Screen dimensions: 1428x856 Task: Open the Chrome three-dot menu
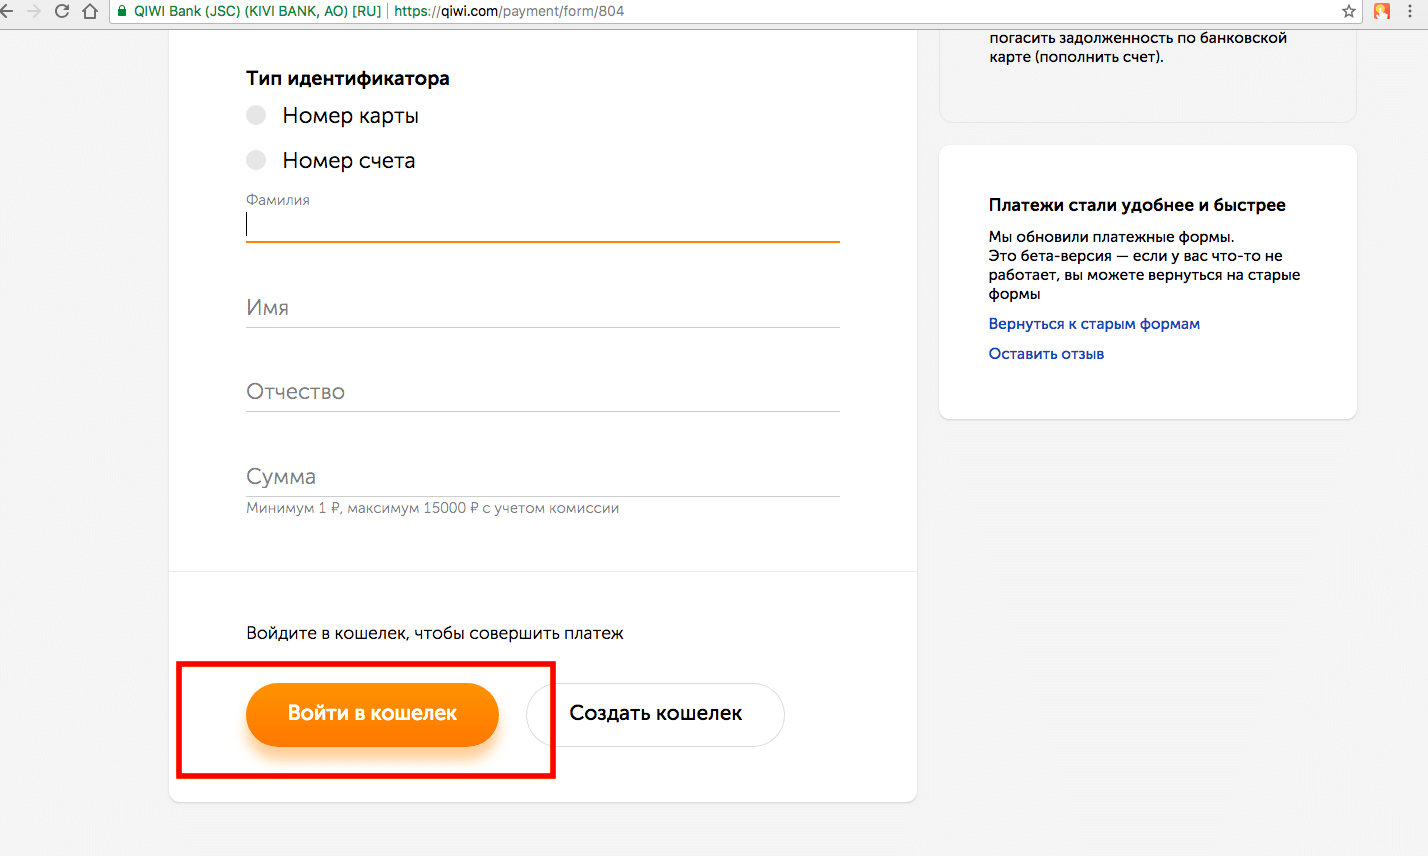[x=1410, y=12]
